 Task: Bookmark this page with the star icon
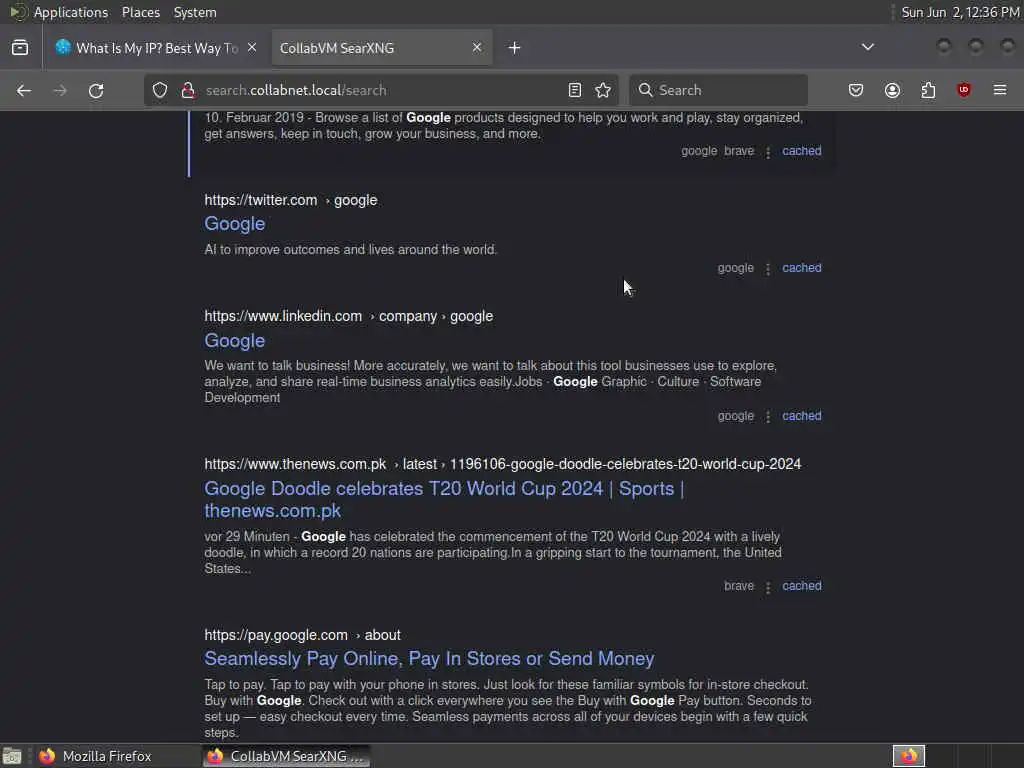click(x=603, y=90)
